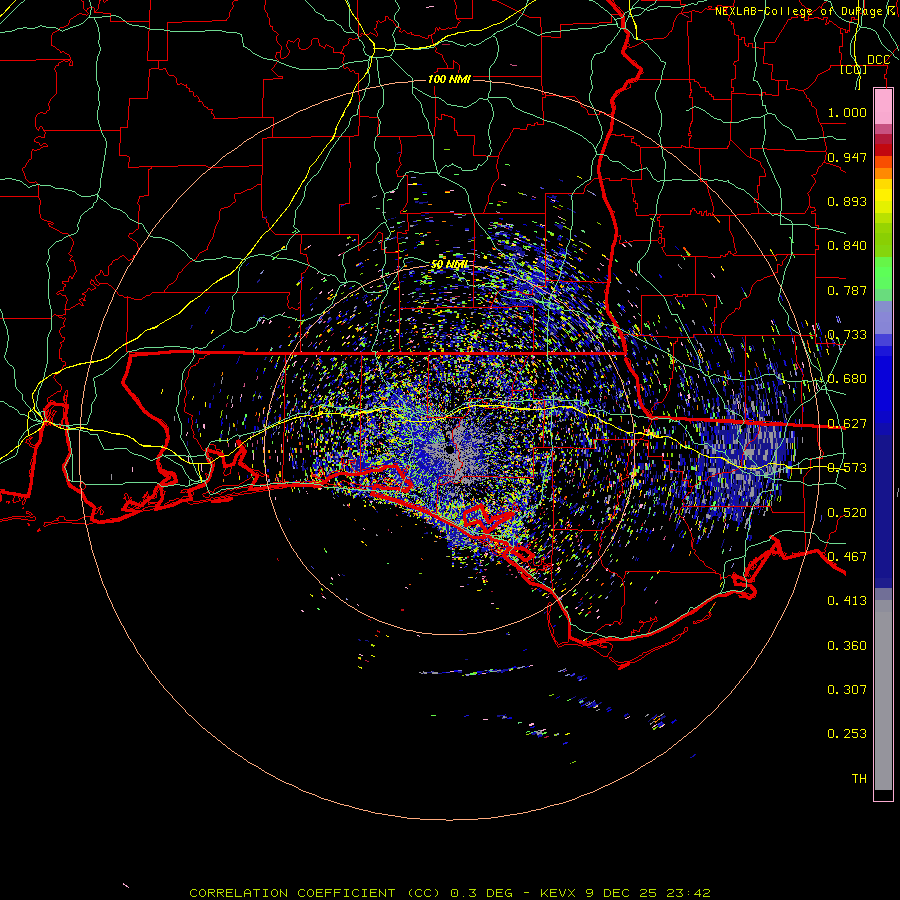Select the 0.253 scale value

847,734
